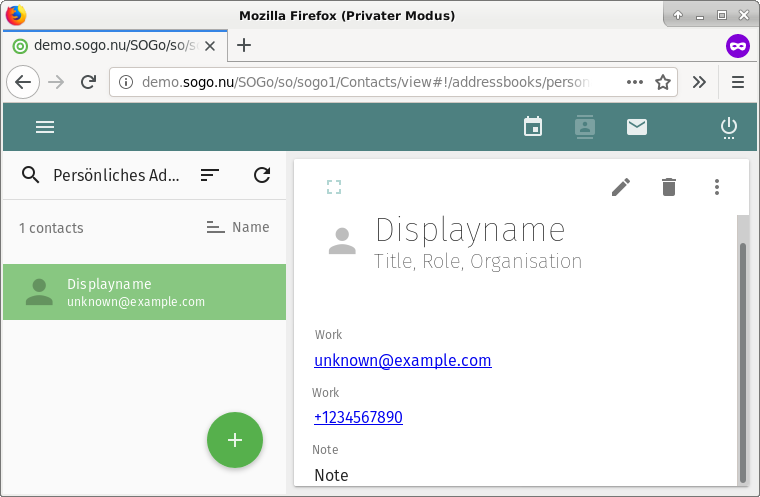Click the +1234567890 phone link
Viewport: 760px width, 497px height.
358,417
